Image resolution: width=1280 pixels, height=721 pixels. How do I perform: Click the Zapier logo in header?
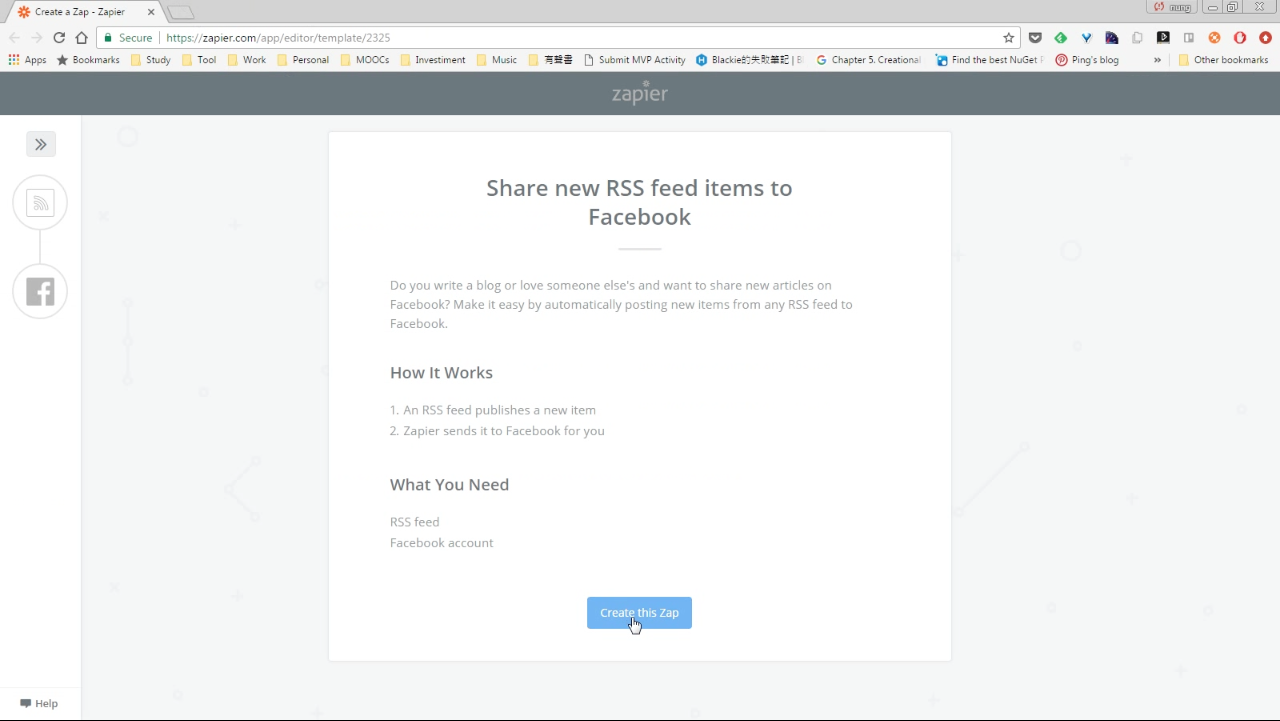640,93
